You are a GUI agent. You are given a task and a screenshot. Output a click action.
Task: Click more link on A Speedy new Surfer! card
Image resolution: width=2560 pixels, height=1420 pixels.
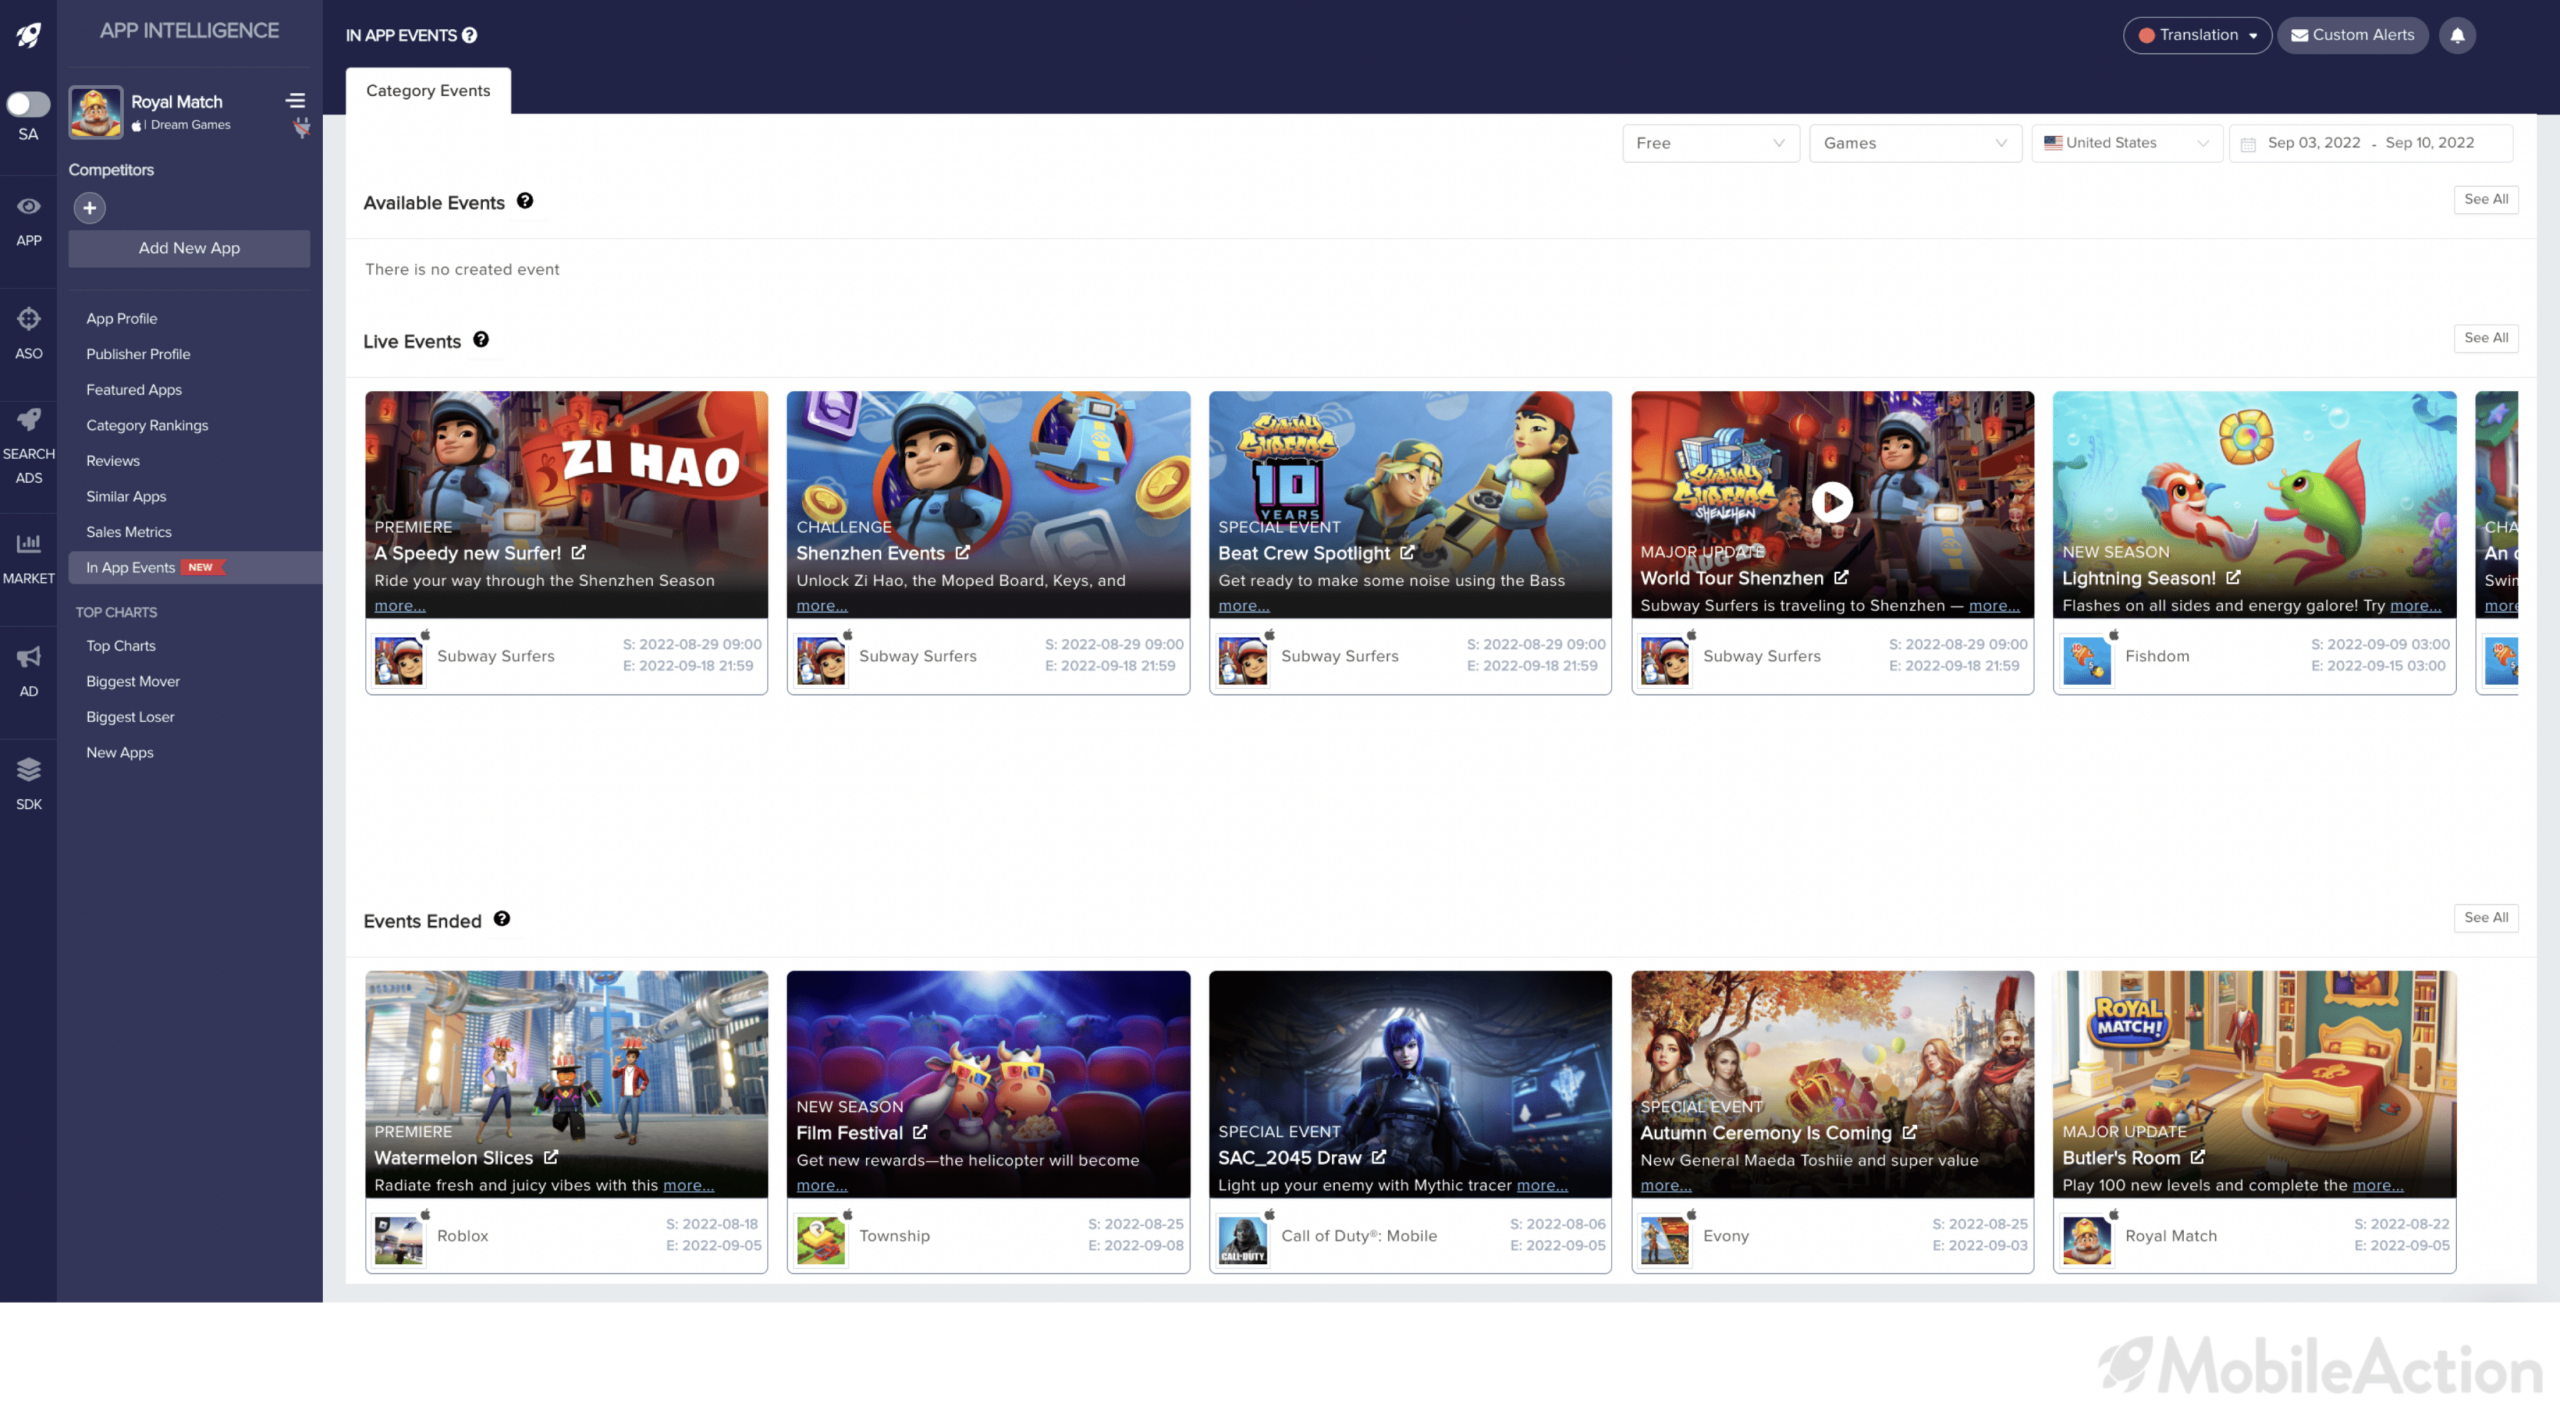click(x=400, y=606)
